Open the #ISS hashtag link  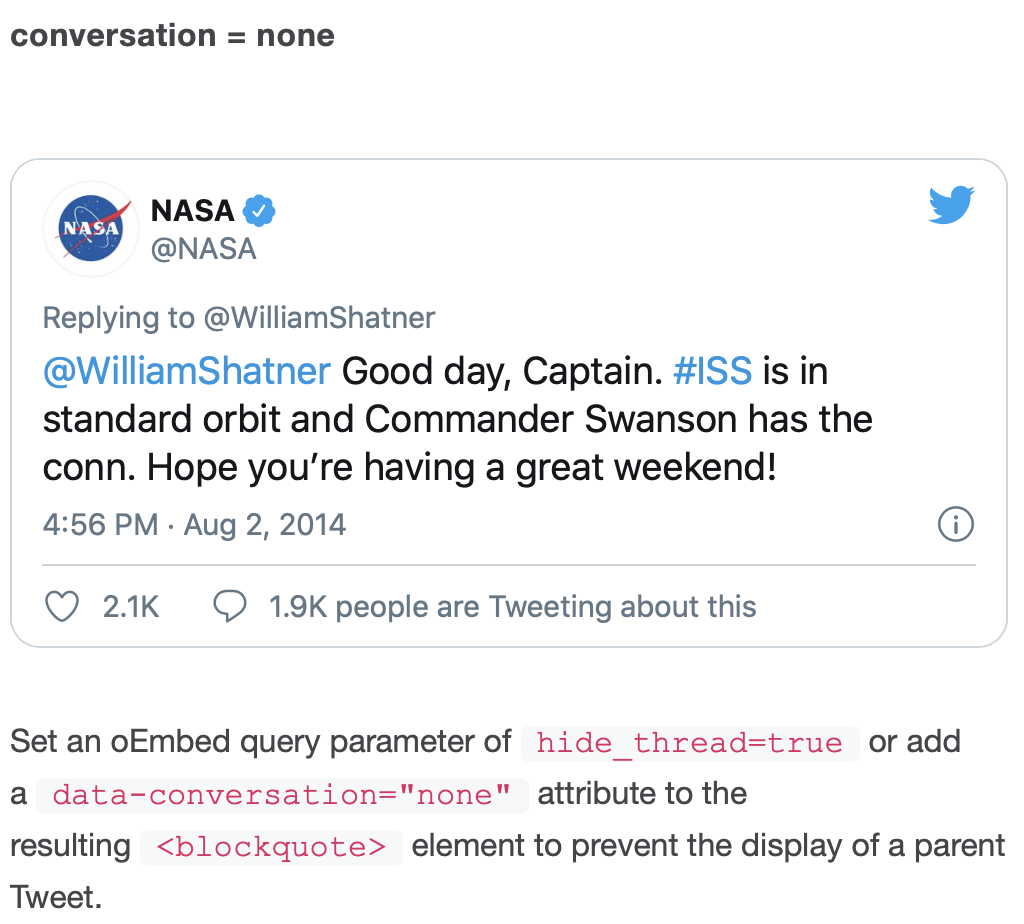pyautogui.click(x=712, y=371)
